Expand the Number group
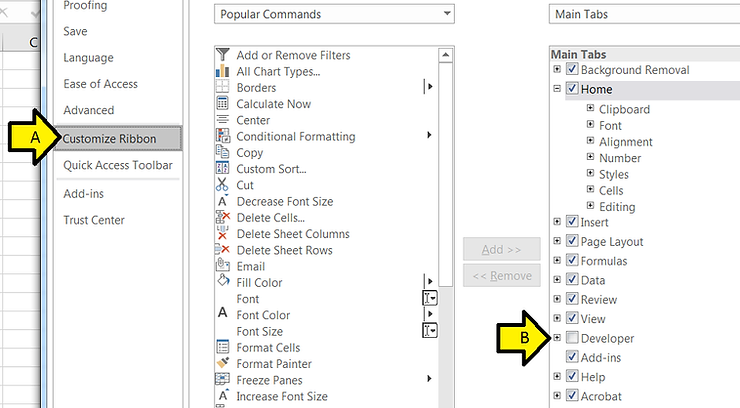The image size is (740, 408). 590,156
